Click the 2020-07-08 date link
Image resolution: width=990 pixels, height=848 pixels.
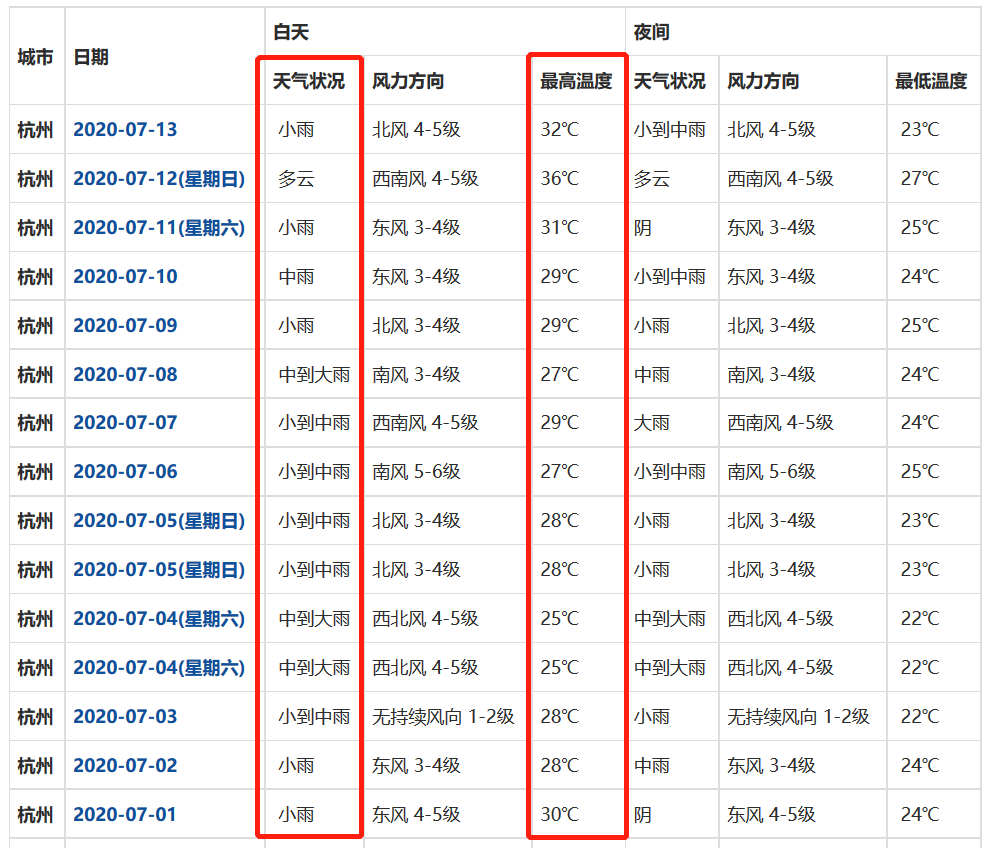pos(125,375)
